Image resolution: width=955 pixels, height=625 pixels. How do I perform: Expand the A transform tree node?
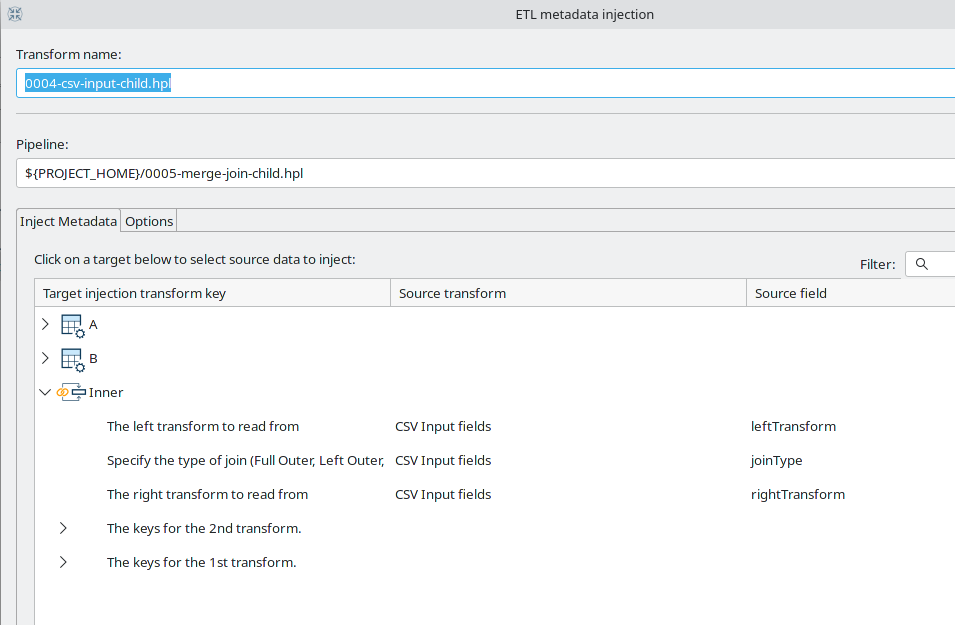pyautogui.click(x=45, y=324)
